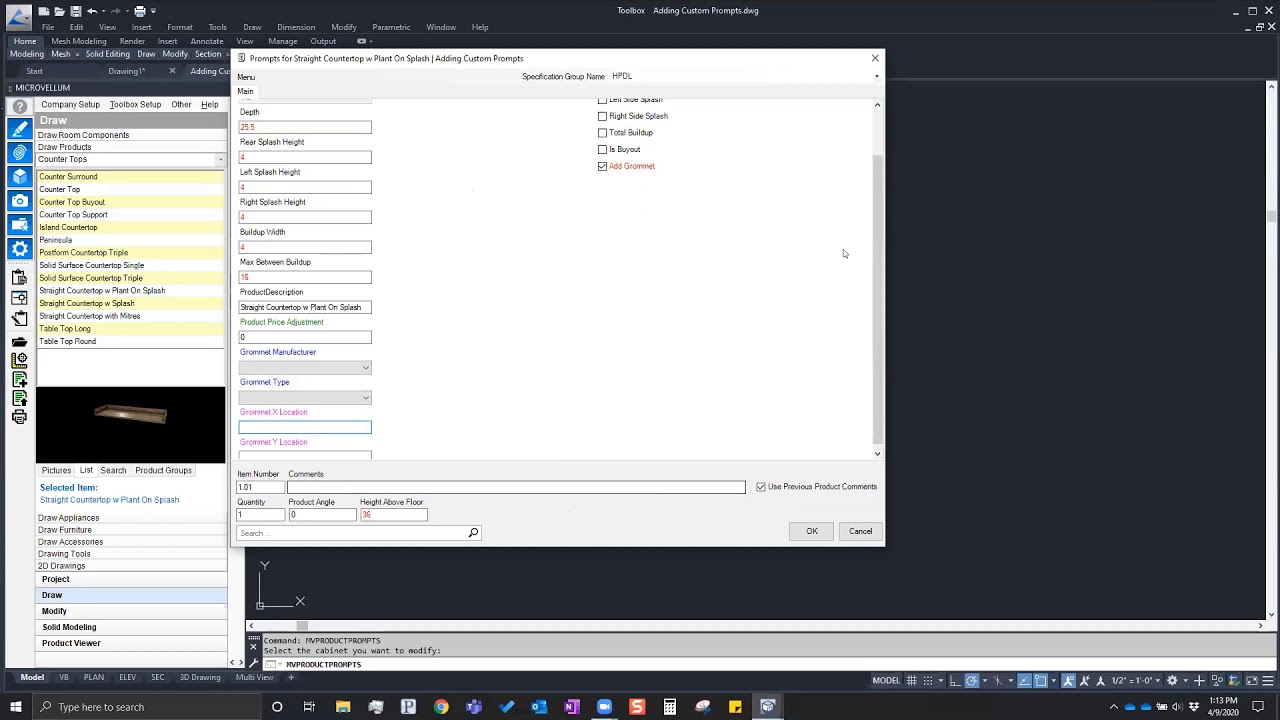This screenshot has height=720, width=1280.
Task: Open File Explorer from taskbar
Action: (343, 707)
